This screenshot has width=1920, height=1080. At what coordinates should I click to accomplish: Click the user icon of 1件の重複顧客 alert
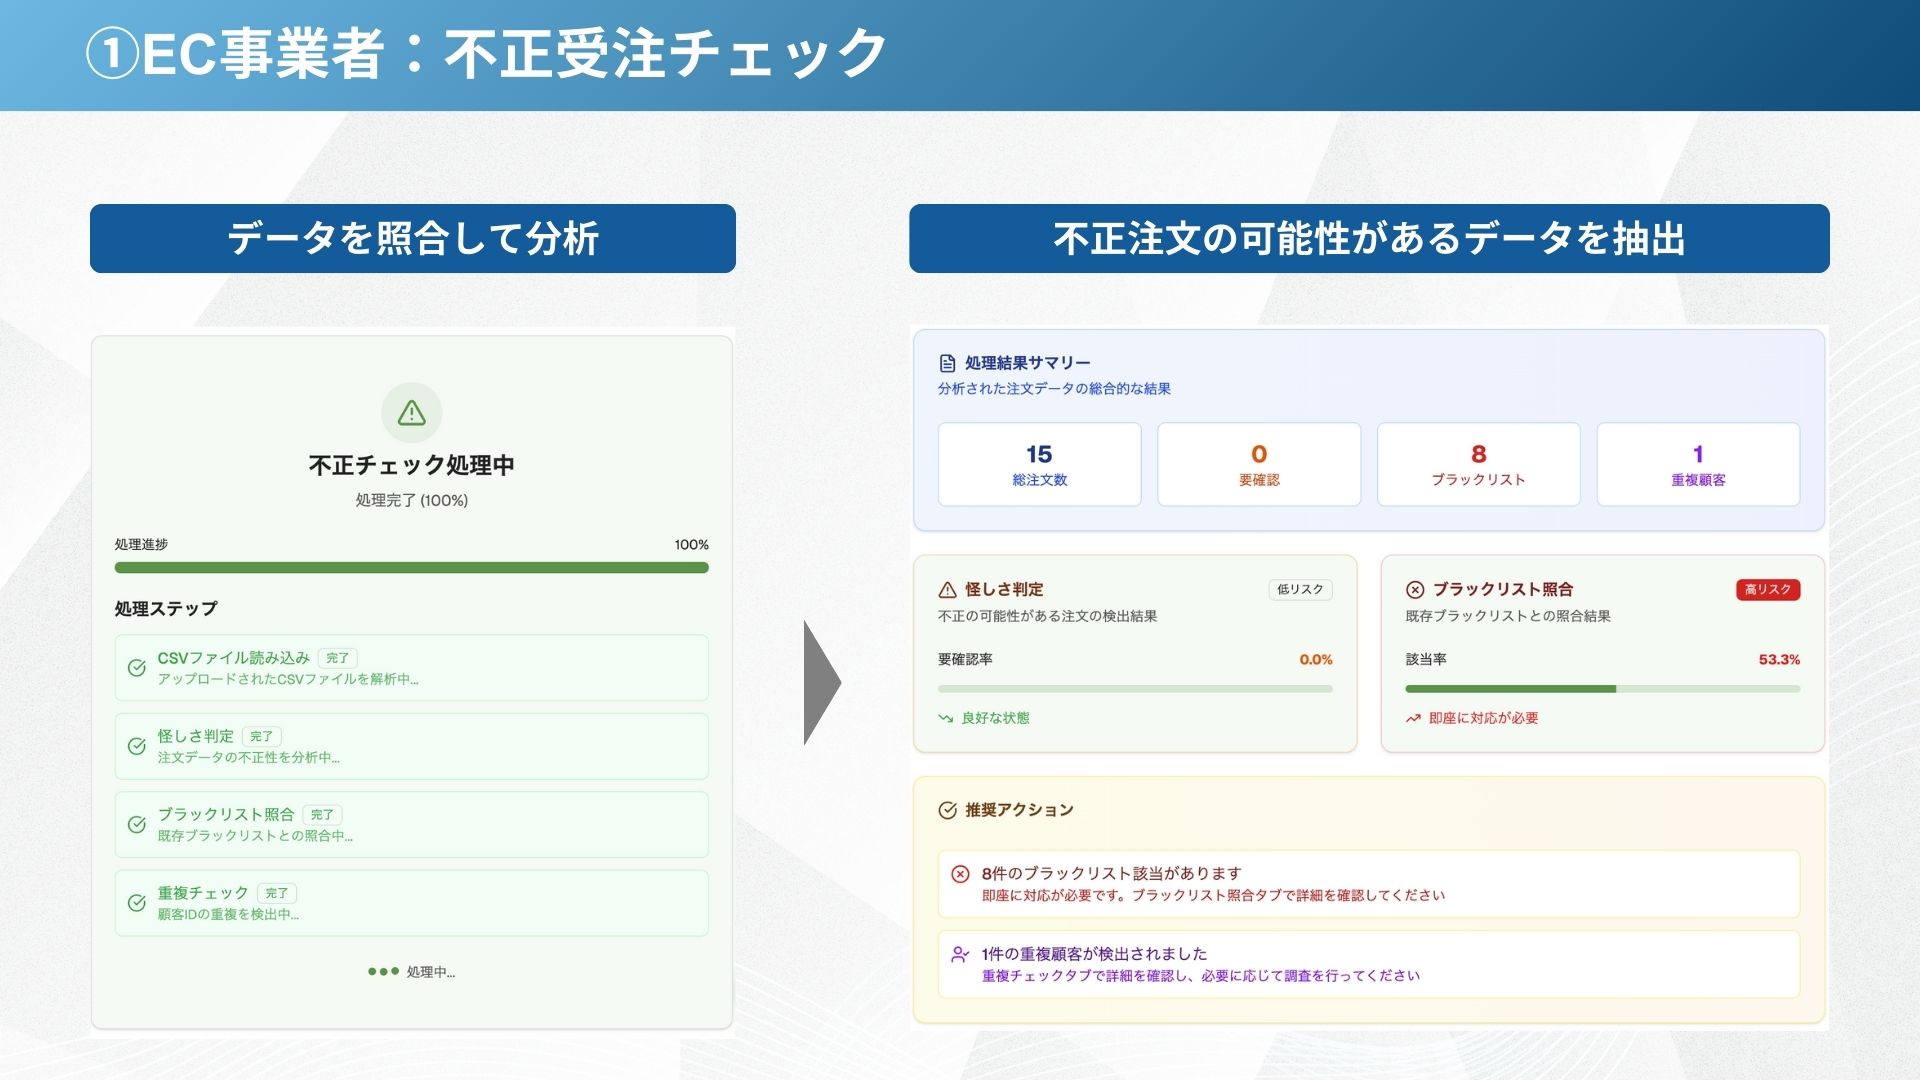coord(960,954)
